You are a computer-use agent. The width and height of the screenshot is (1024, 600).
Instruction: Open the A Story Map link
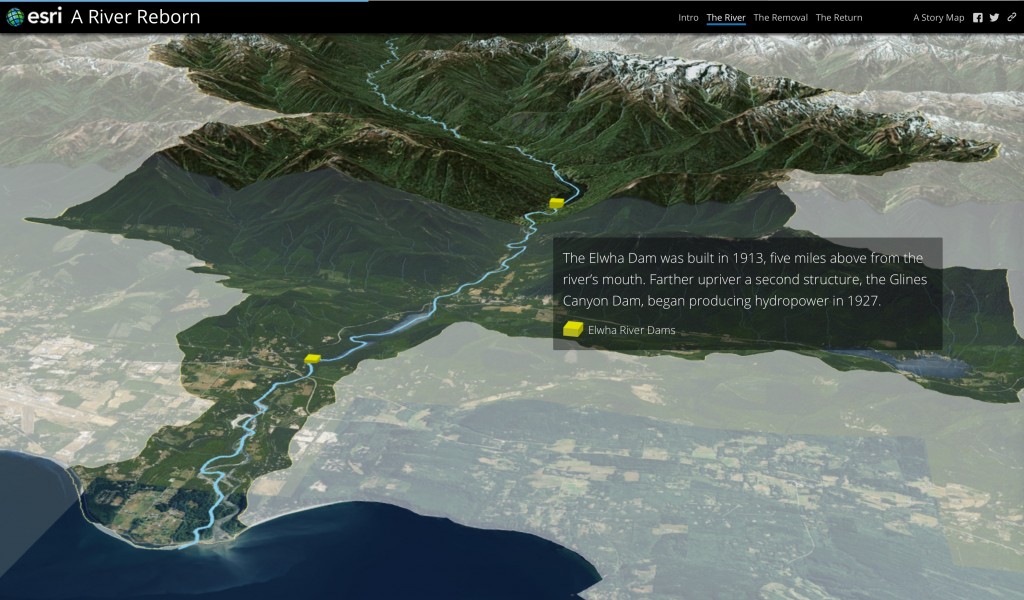(938, 18)
